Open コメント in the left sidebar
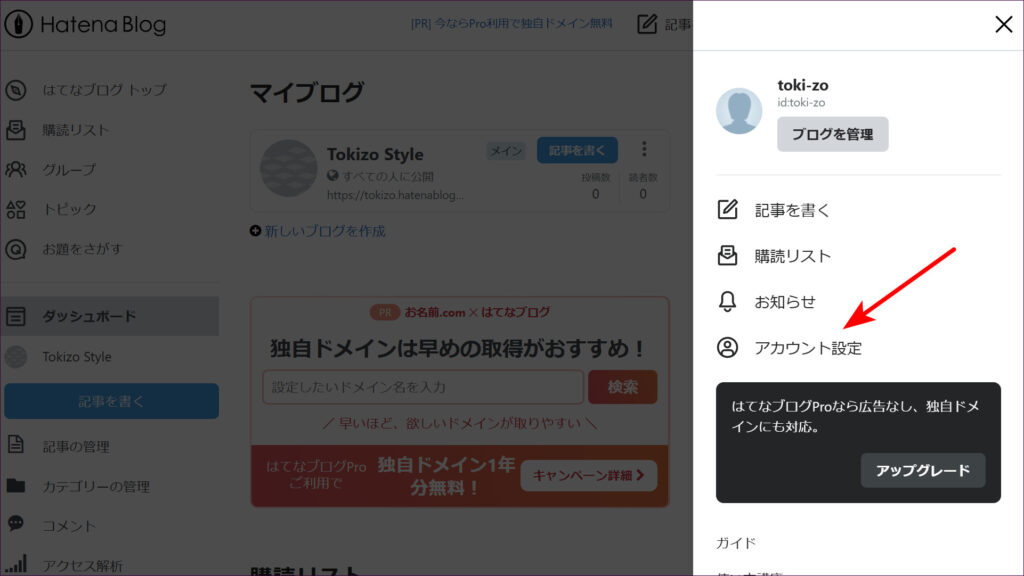The image size is (1024, 576). click(69, 525)
